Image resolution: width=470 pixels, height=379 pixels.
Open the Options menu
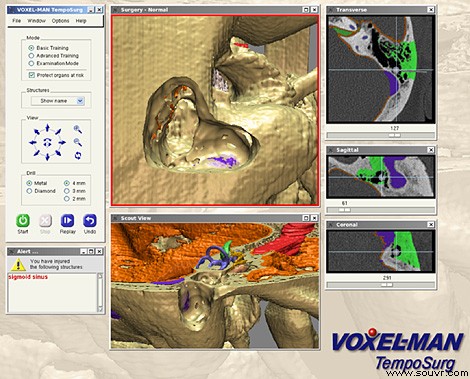(60, 21)
